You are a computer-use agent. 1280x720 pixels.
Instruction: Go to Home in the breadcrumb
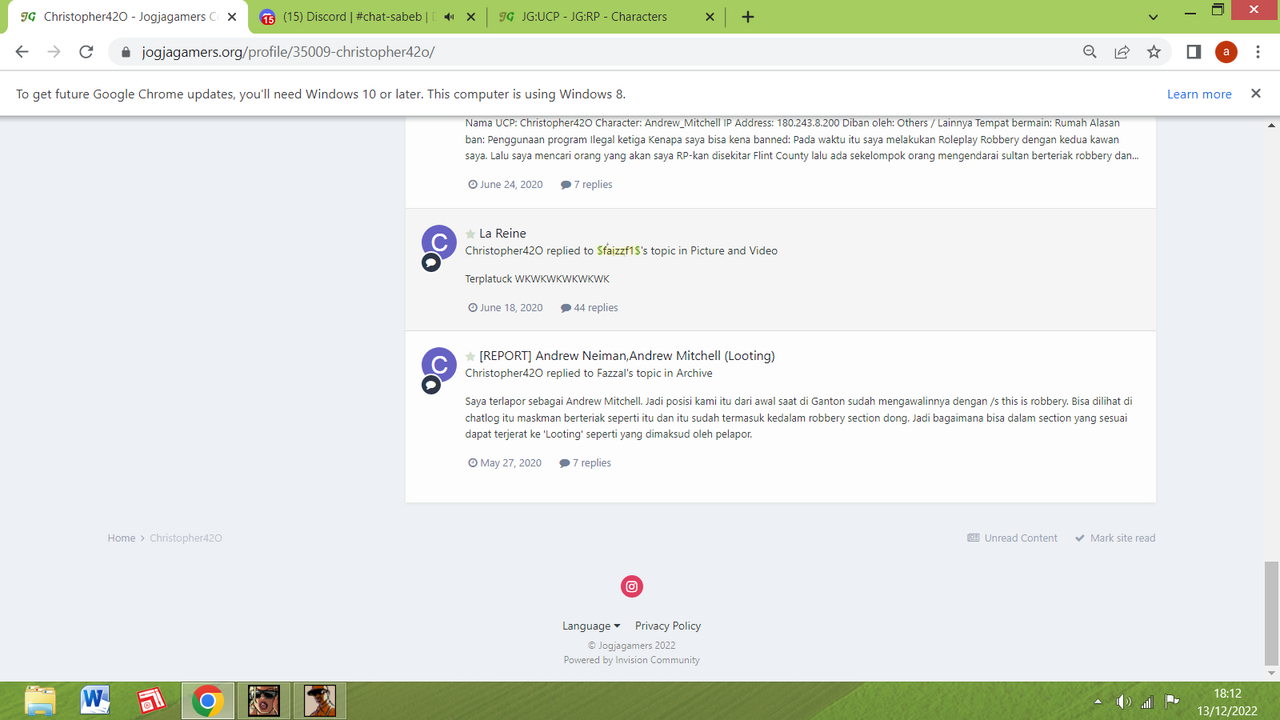click(121, 538)
